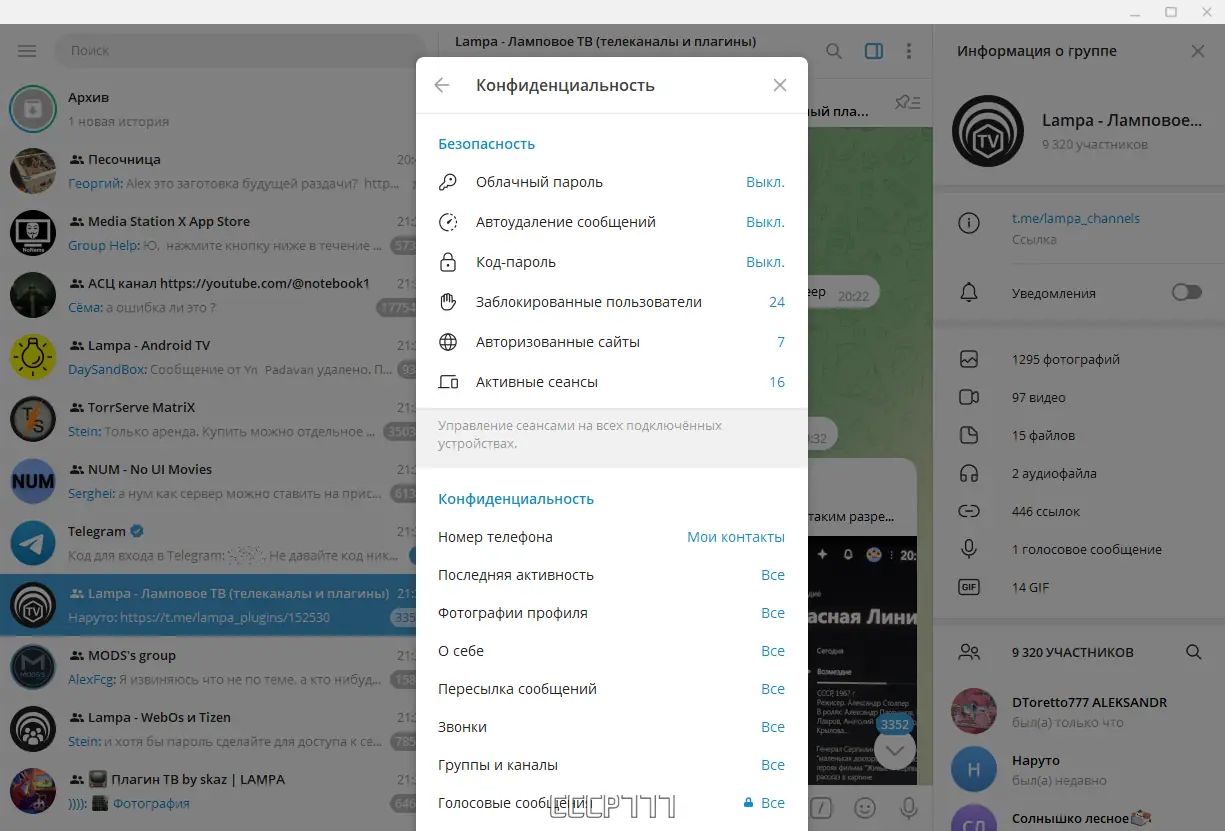Close the Конфиденциальность settings dialog

point(780,86)
